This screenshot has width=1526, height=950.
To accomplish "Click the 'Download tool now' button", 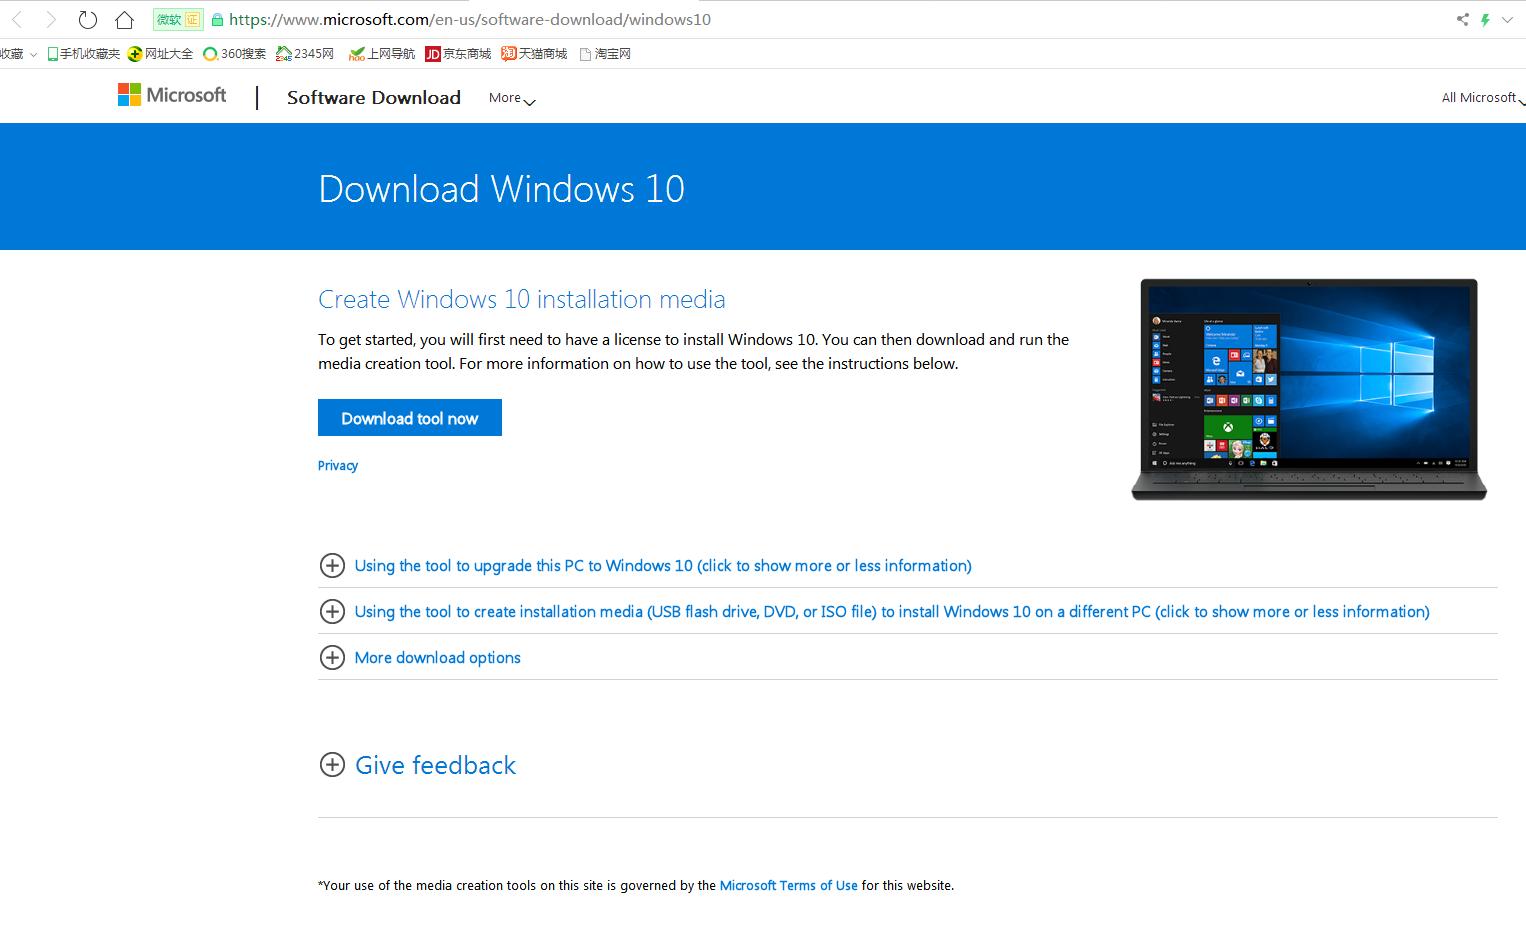I will tap(409, 417).
